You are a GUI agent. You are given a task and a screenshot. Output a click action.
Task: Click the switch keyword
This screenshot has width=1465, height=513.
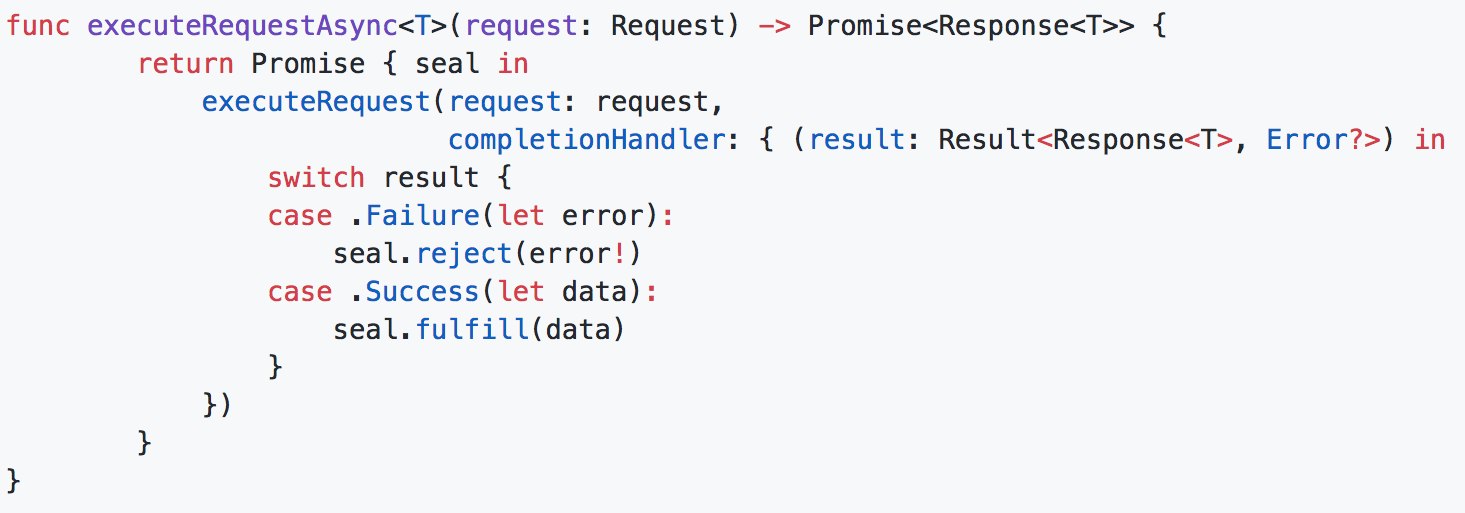[x=316, y=178]
